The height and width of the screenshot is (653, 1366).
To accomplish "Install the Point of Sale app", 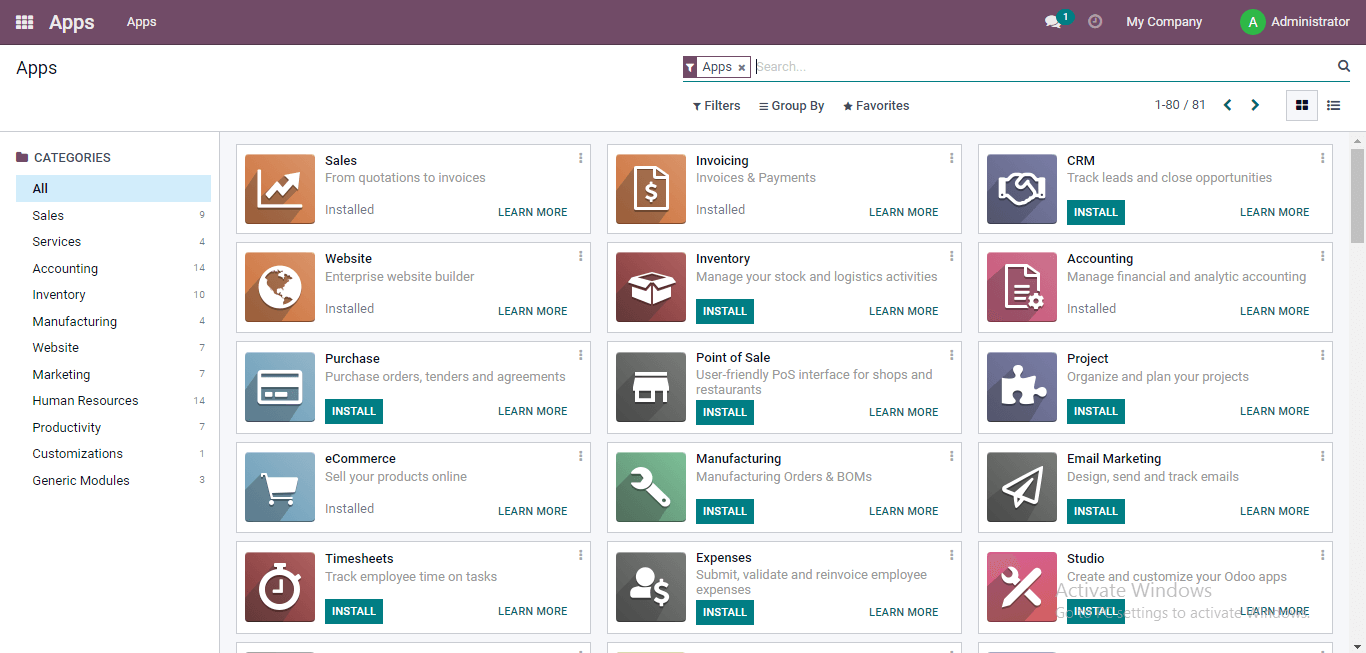I will click(x=725, y=412).
